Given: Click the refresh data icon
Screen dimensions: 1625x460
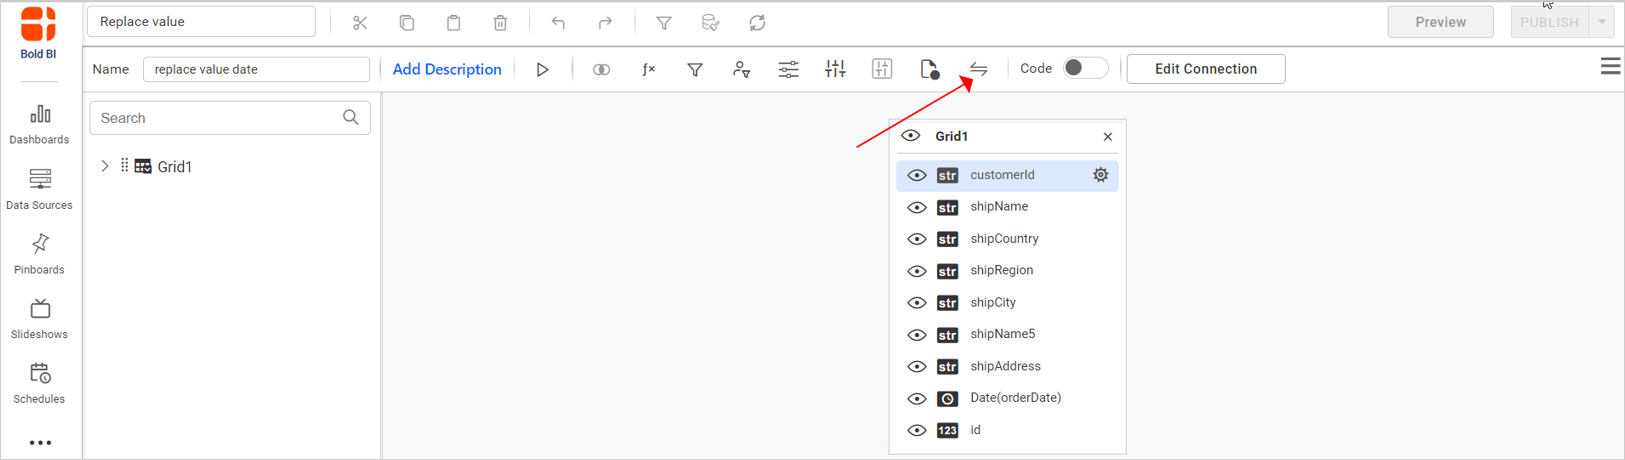Looking at the screenshot, I should pos(757,23).
